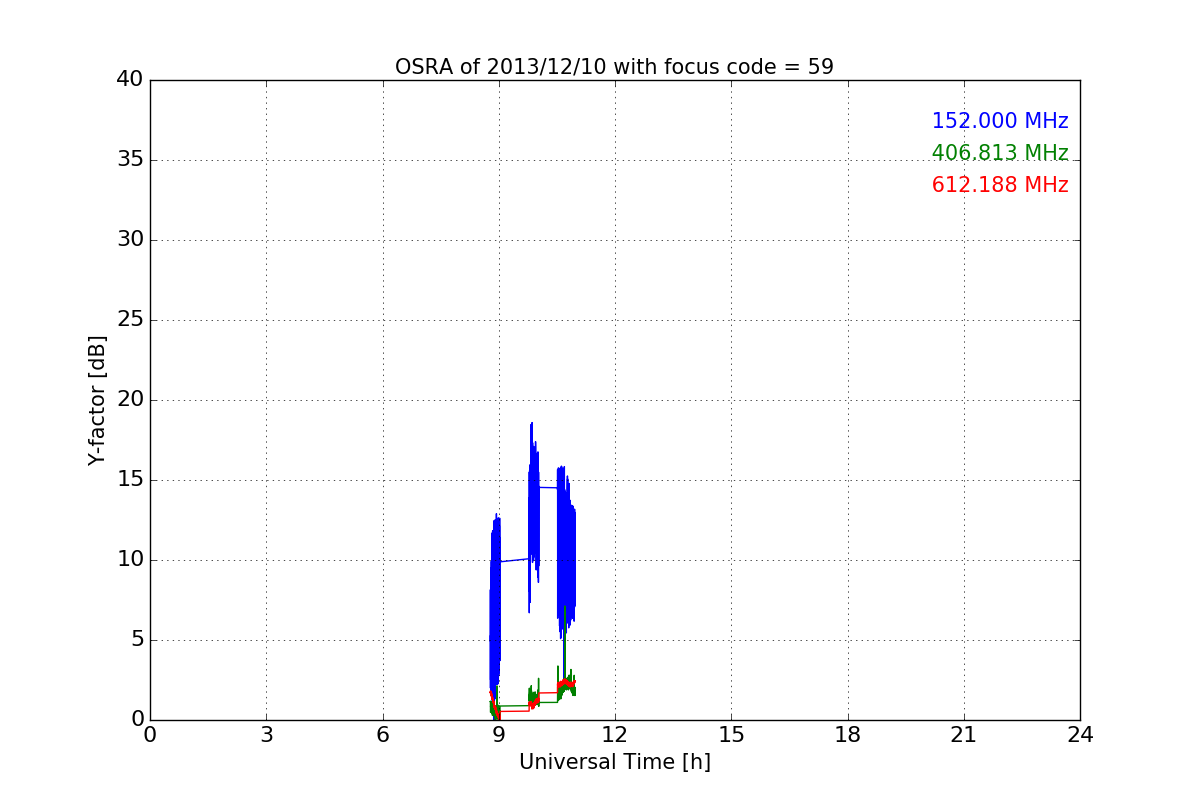Click the y-axis tick label 20

[x=129, y=400]
